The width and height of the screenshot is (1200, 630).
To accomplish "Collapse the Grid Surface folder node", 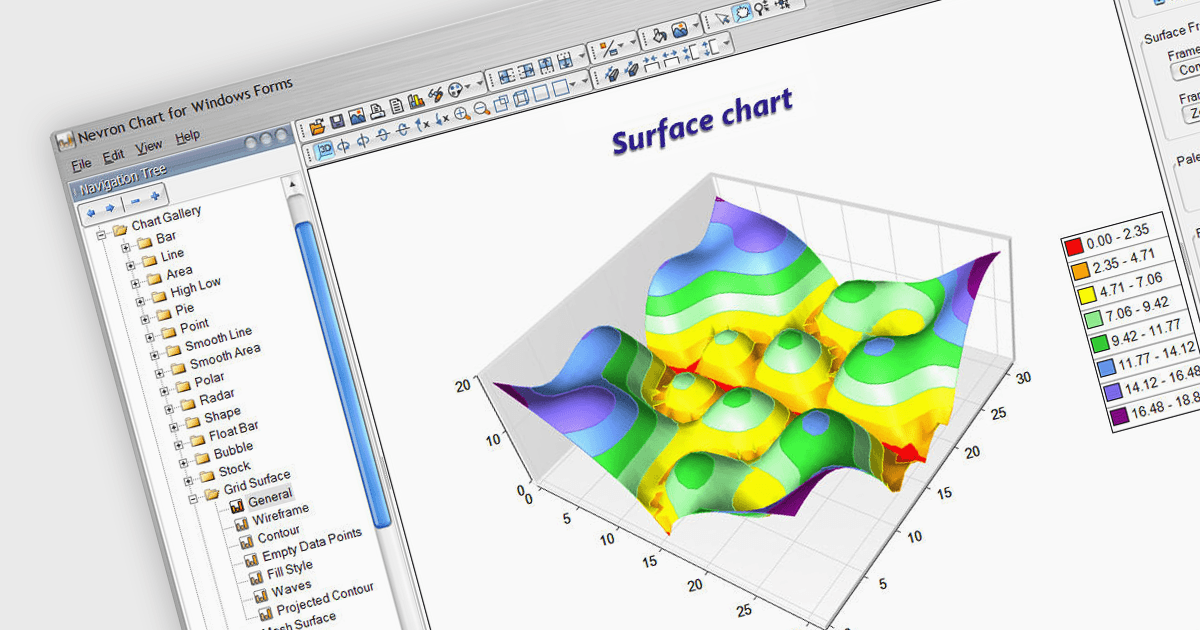I will tap(193, 499).
